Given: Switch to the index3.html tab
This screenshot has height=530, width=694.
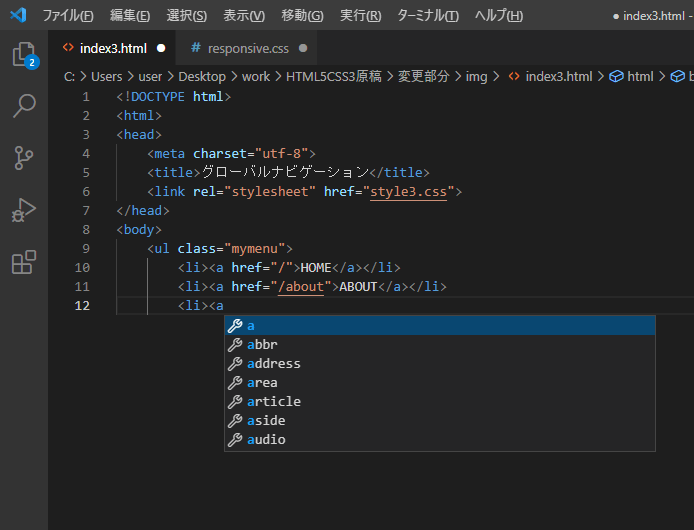Looking at the screenshot, I should pos(113,48).
